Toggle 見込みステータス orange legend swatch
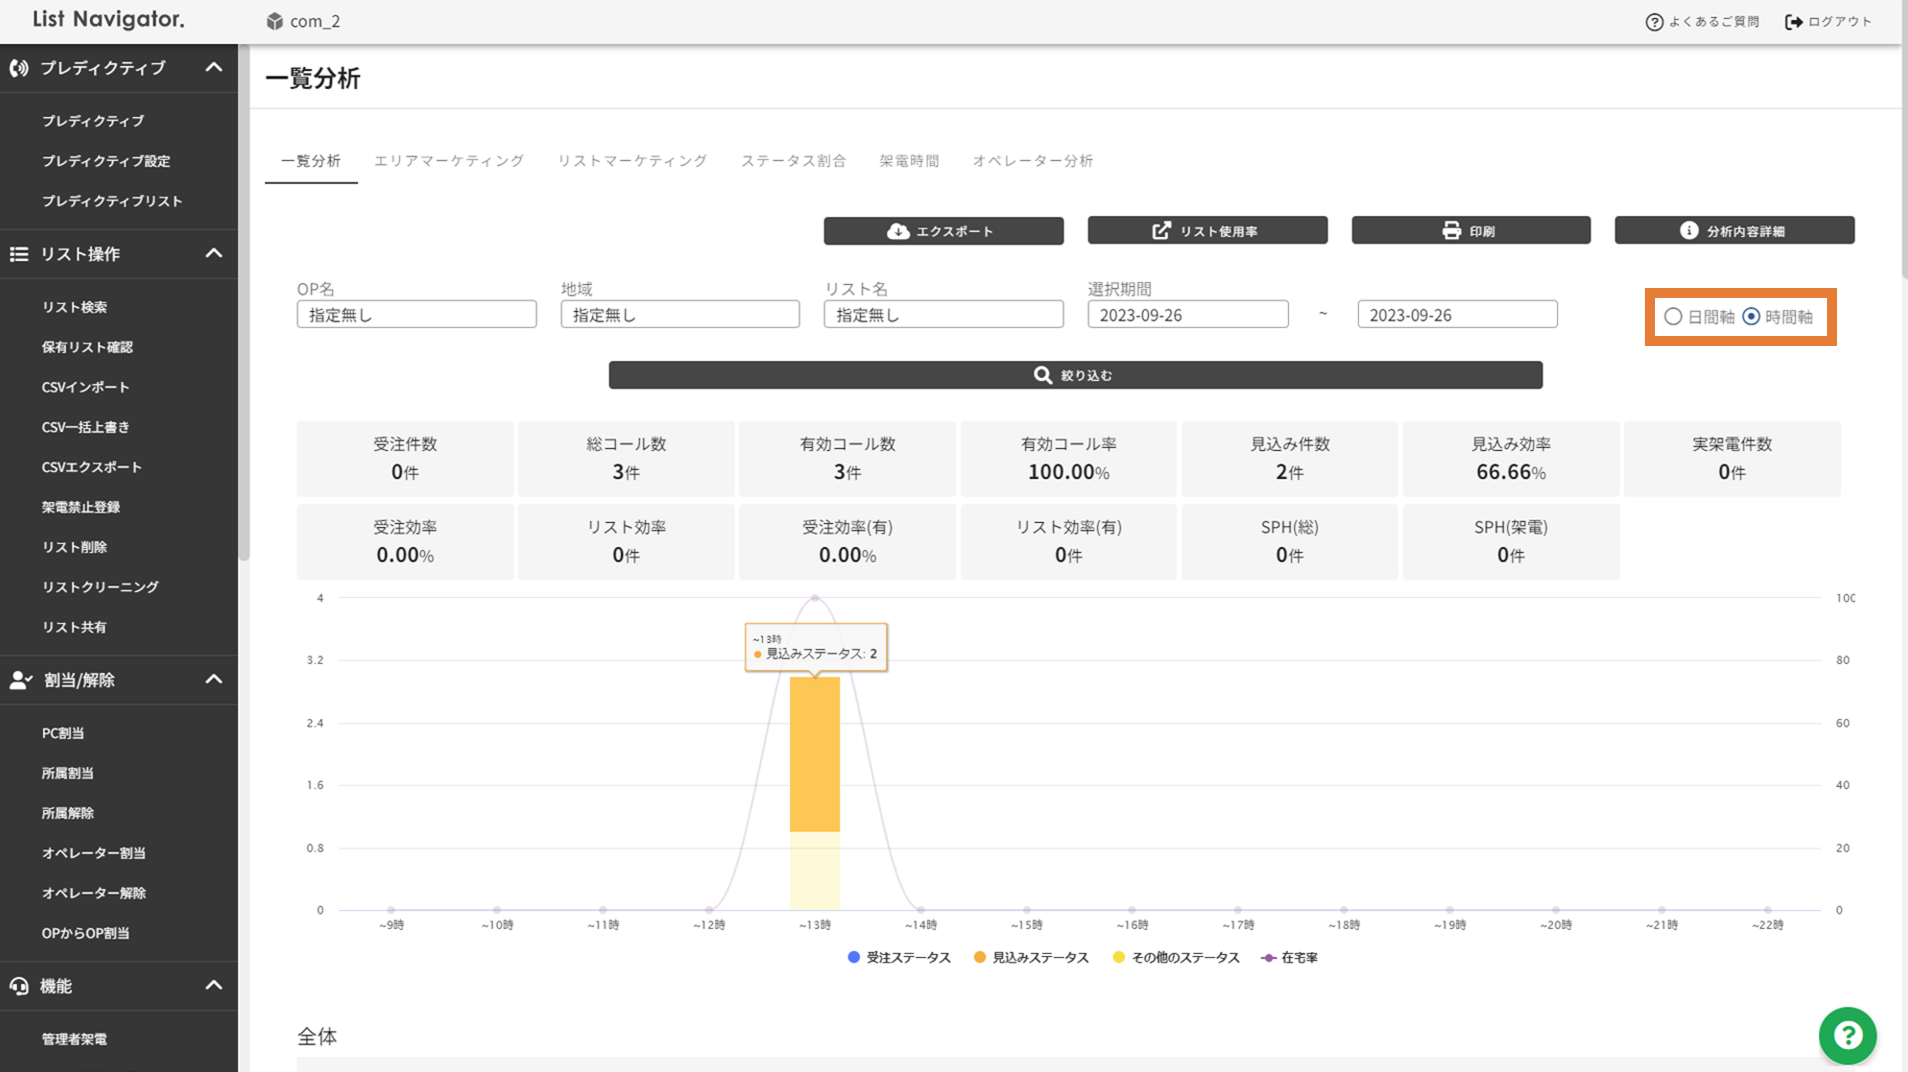 point(980,957)
